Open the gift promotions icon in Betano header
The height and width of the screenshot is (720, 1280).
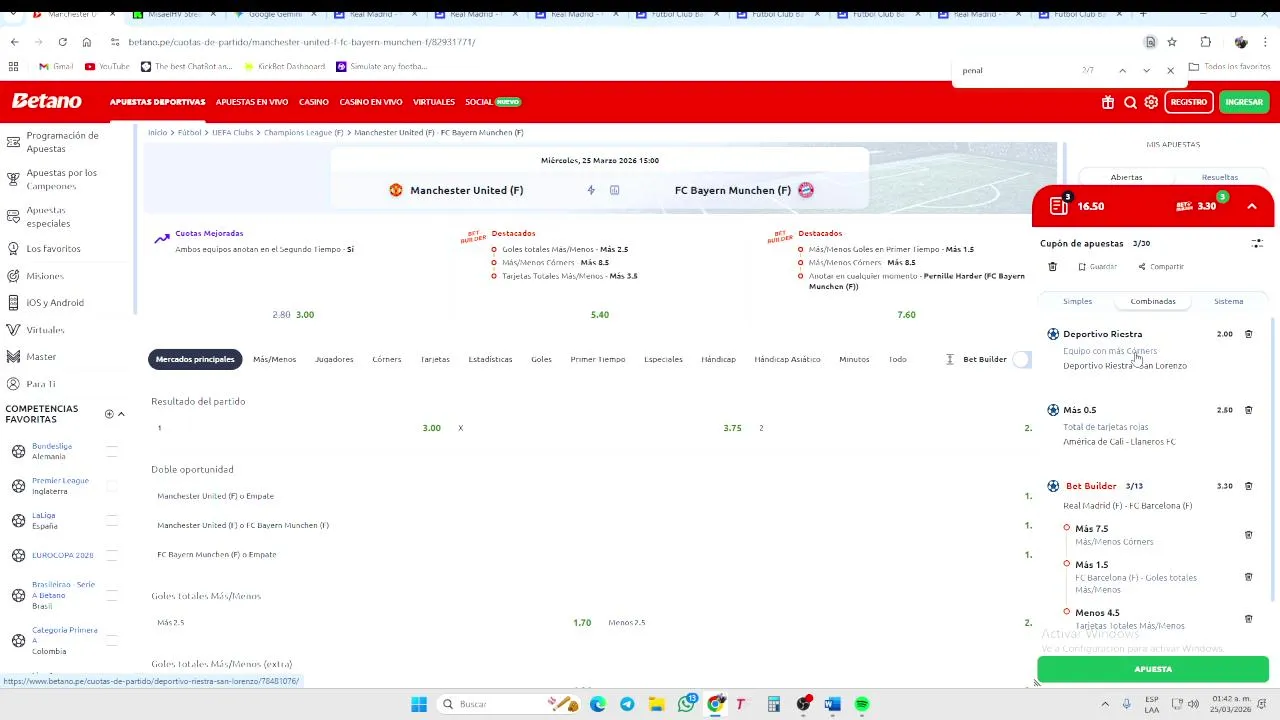(x=1108, y=102)
